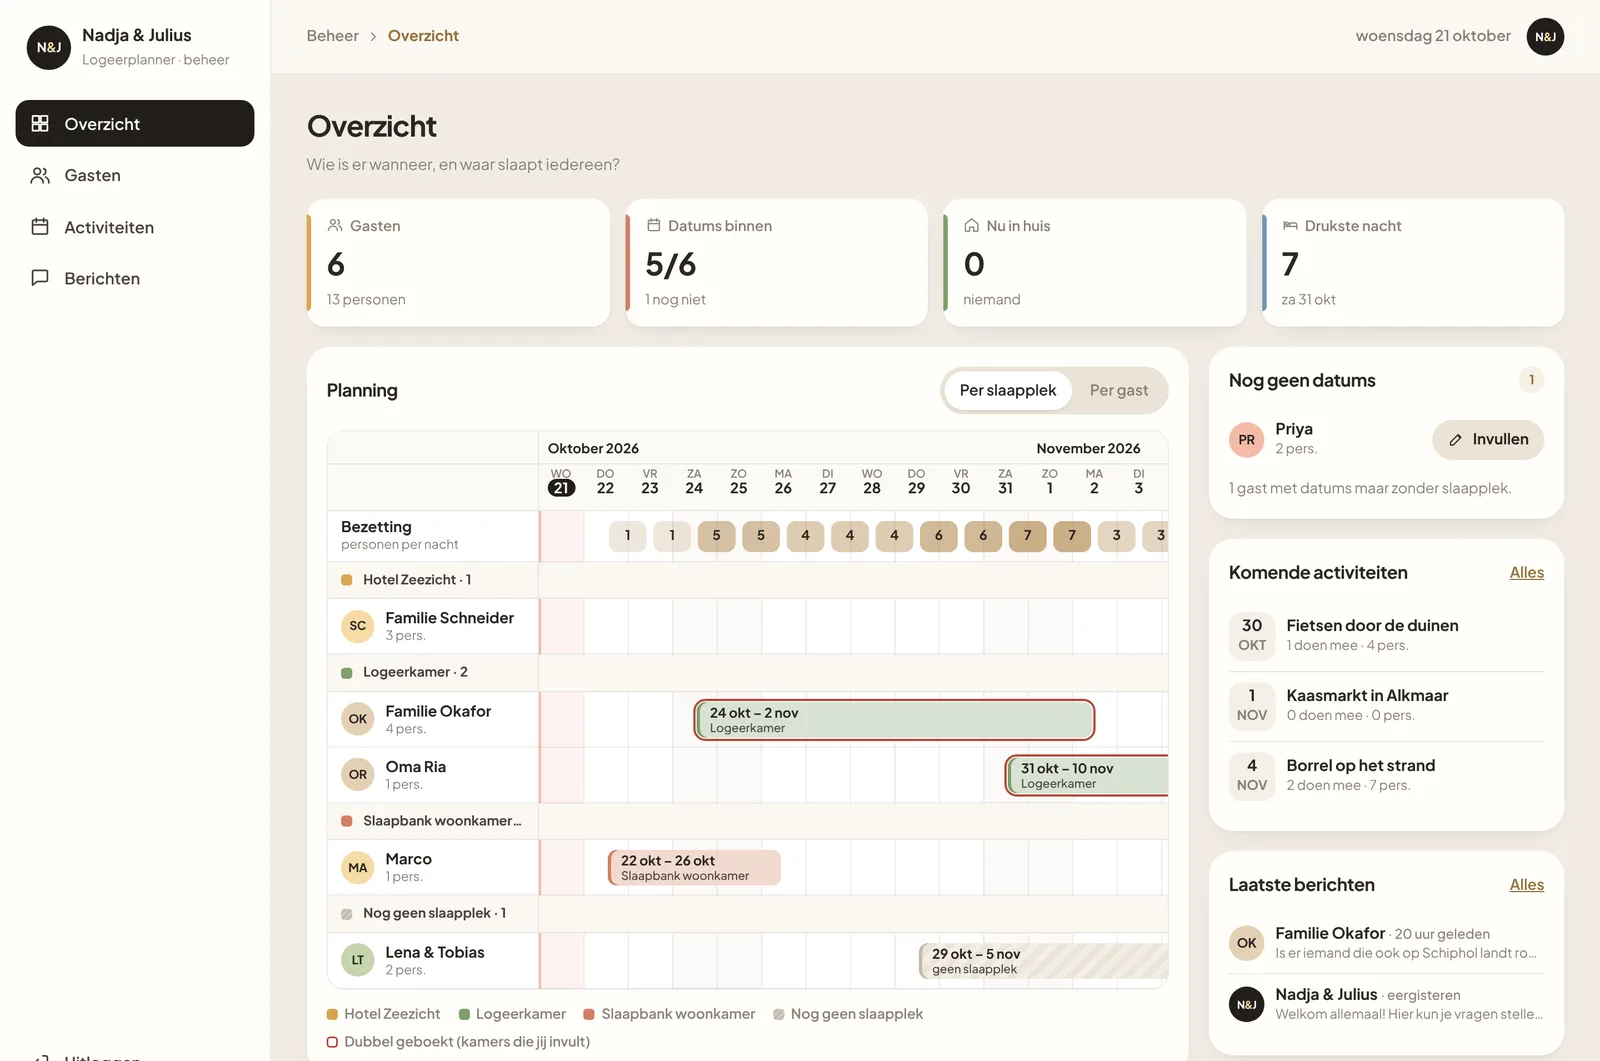Click the OK avatar in planning row

358,719
